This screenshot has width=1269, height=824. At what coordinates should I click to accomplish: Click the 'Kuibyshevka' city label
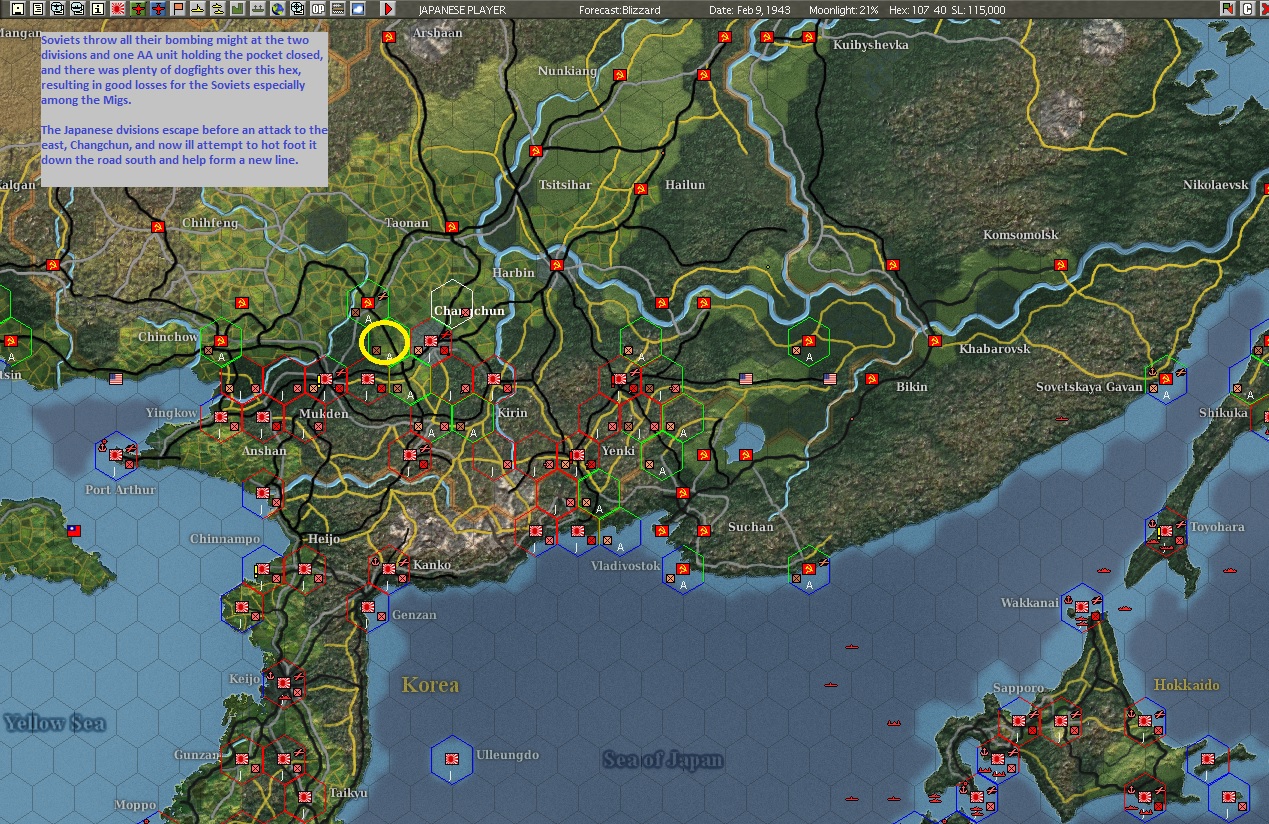(871, 45)
